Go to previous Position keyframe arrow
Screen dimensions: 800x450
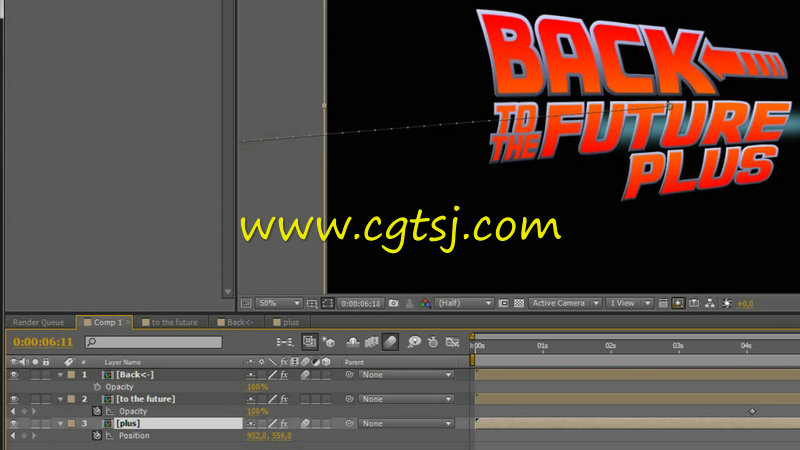[x=13, y=436]
